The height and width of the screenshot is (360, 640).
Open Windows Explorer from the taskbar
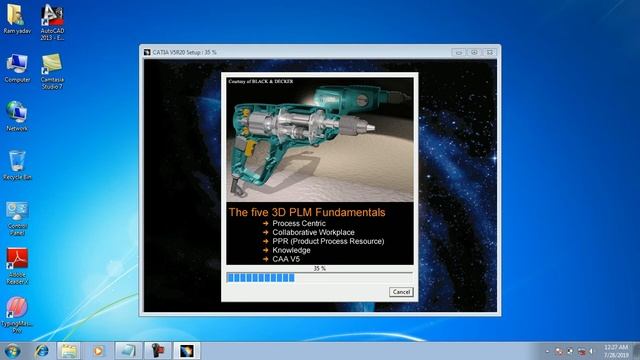(69, 351)
